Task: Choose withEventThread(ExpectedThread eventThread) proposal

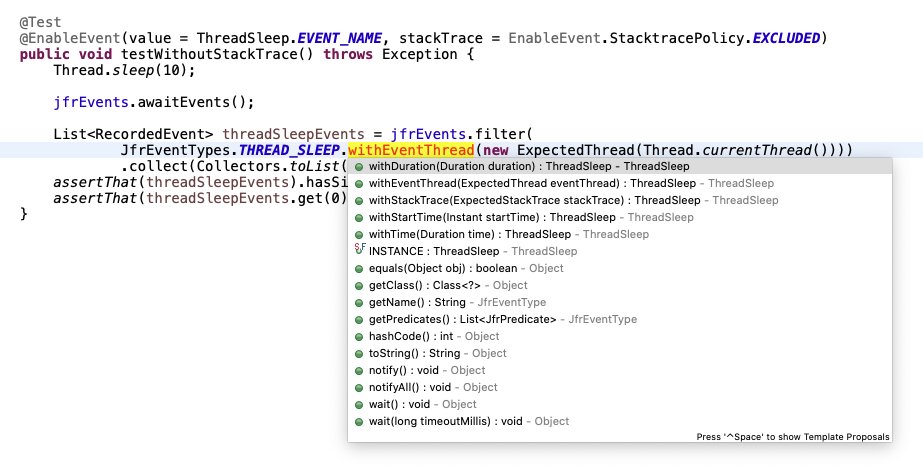Action: pyautogui.click(x=619, y=183)
